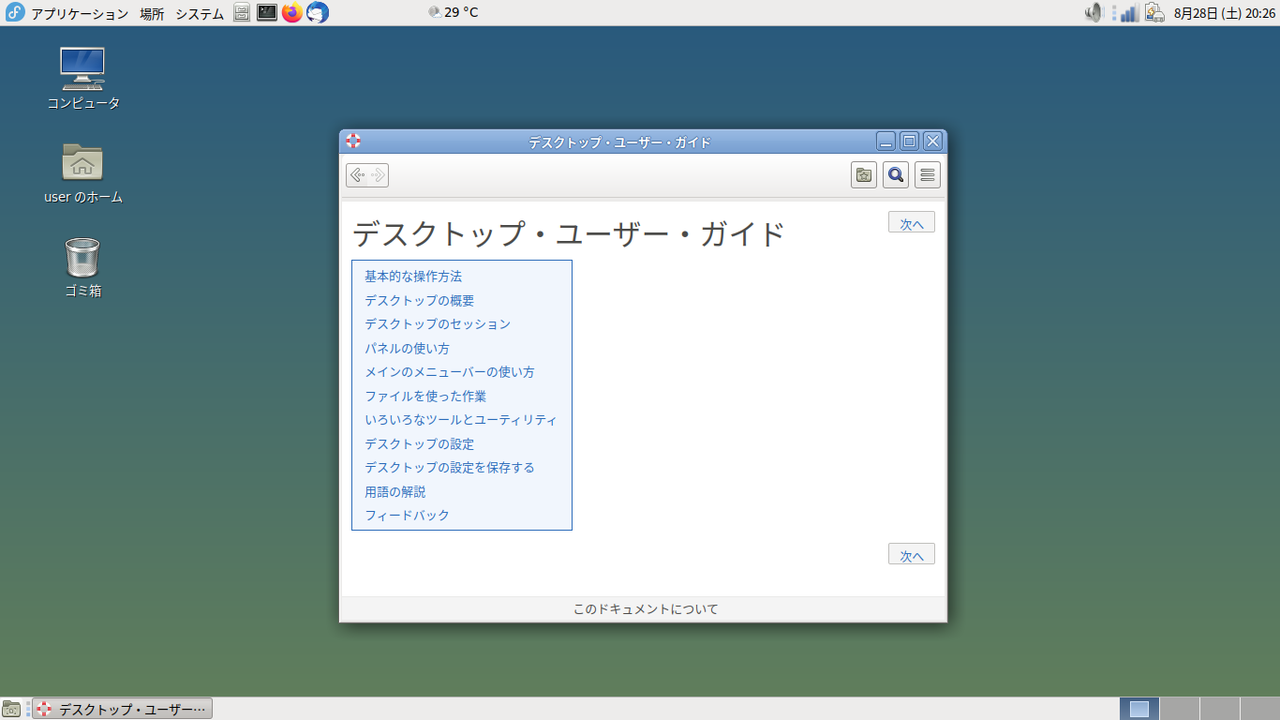
Task: Open the デスクトップのセッション link
Action: (x=437, y=324)
